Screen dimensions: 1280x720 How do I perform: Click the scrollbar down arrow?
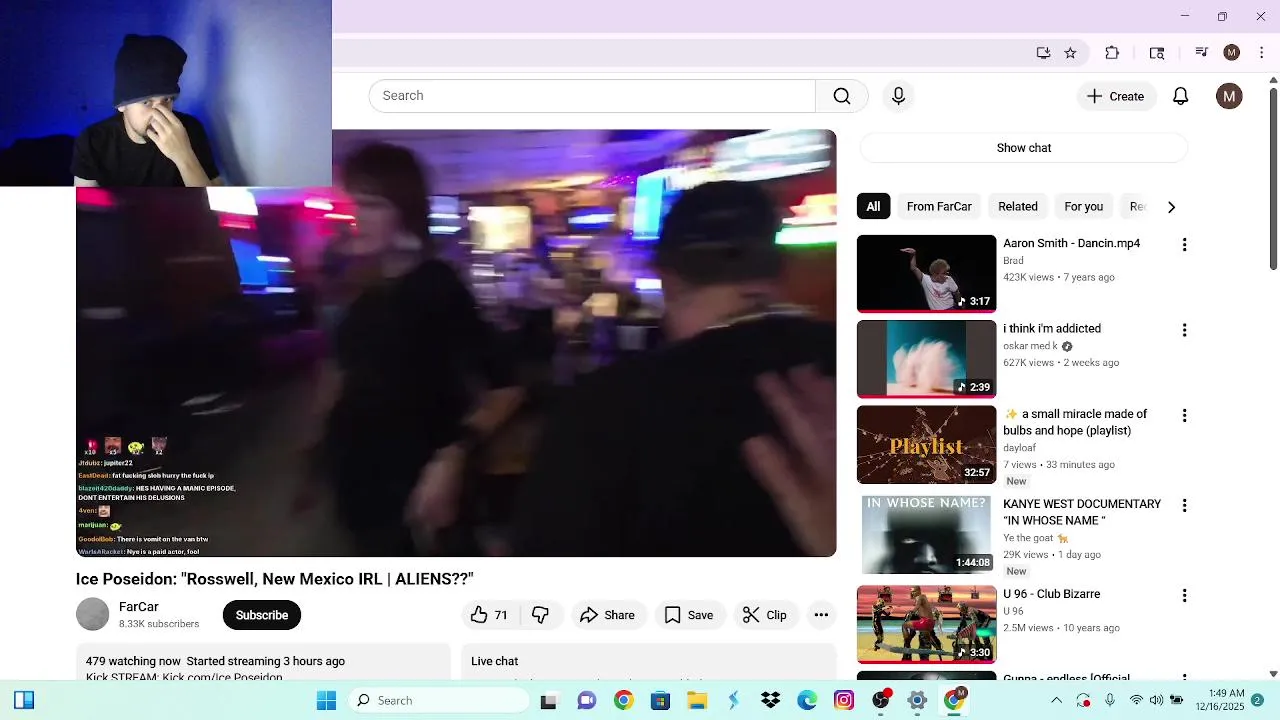tap(1273, 674)
